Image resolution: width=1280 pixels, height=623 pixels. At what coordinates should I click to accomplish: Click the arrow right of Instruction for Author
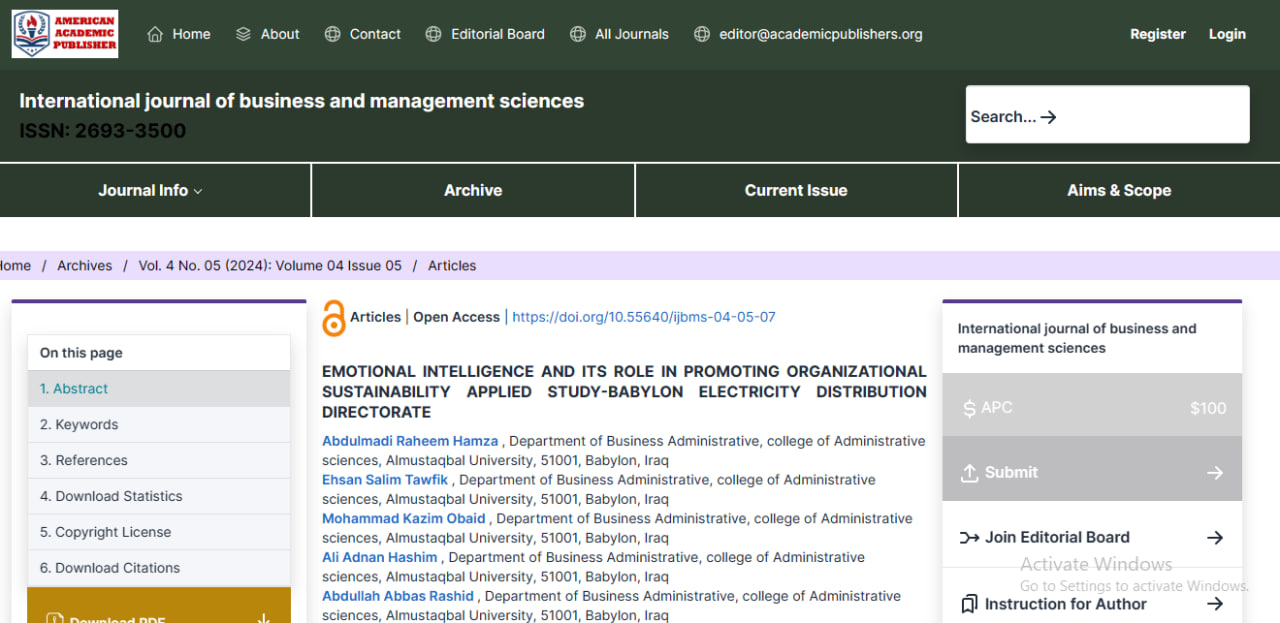pos(1215,604)
